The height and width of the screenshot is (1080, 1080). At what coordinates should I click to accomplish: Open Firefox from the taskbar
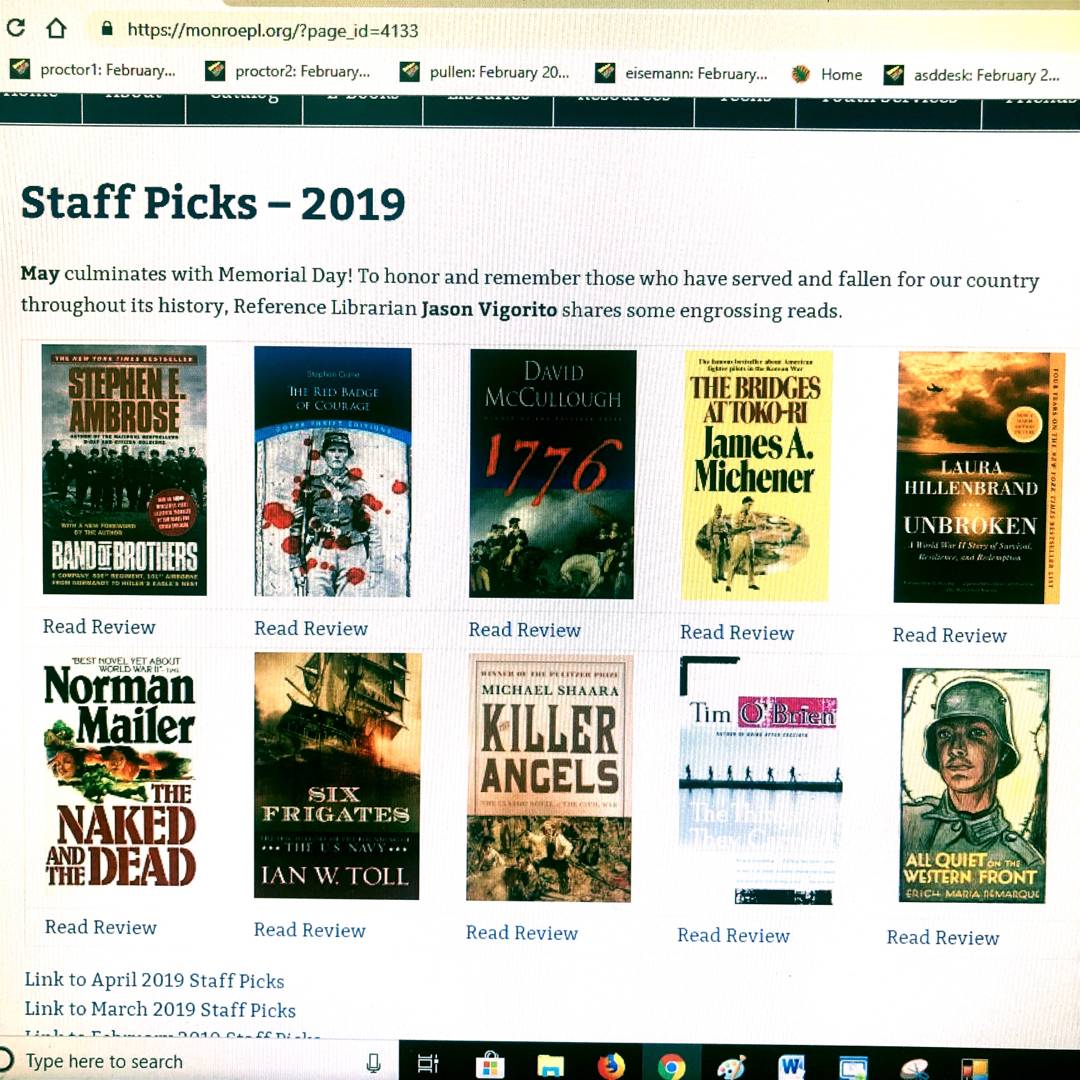(x=611, y=1065)
